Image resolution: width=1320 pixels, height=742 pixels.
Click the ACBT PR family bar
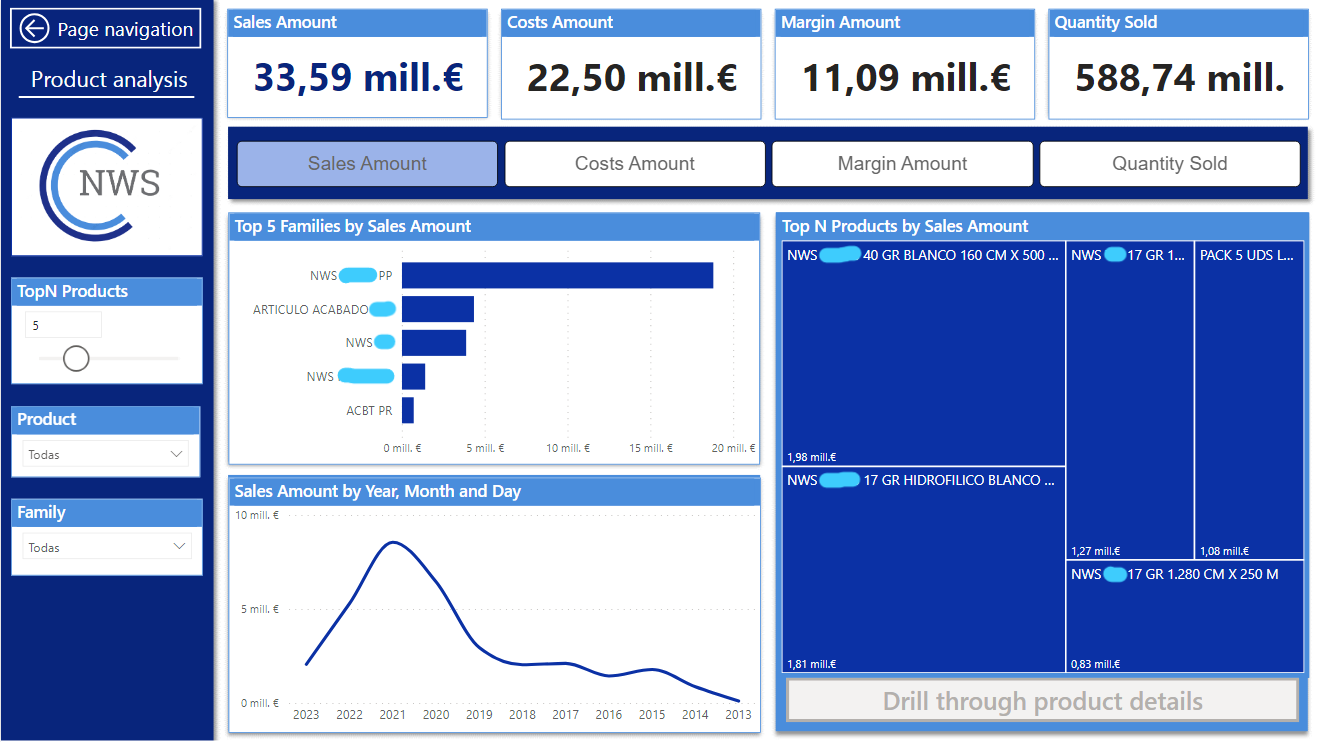coord(408,410)
